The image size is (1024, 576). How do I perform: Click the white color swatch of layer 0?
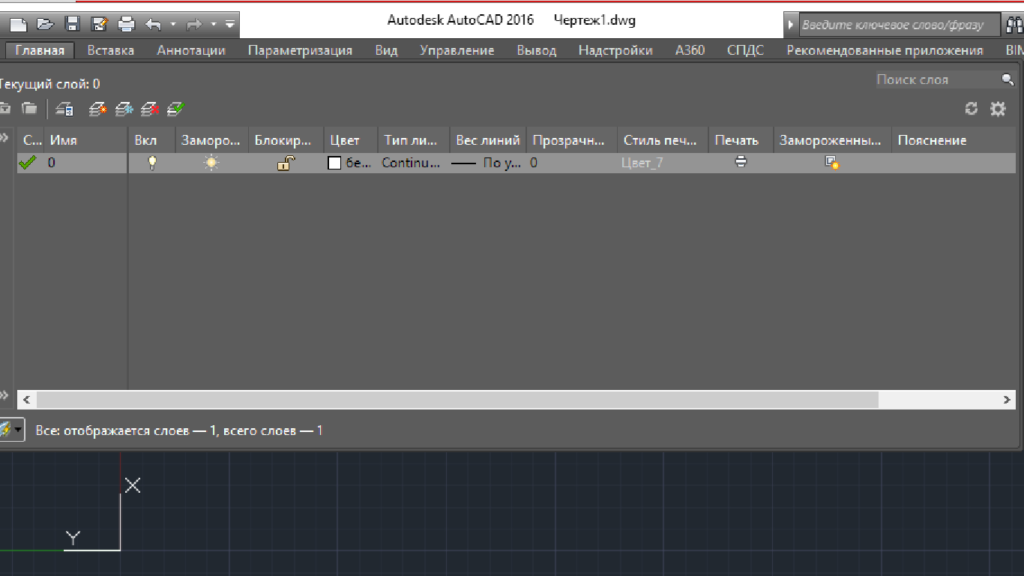pyautogui.click(x=335, y=163)
